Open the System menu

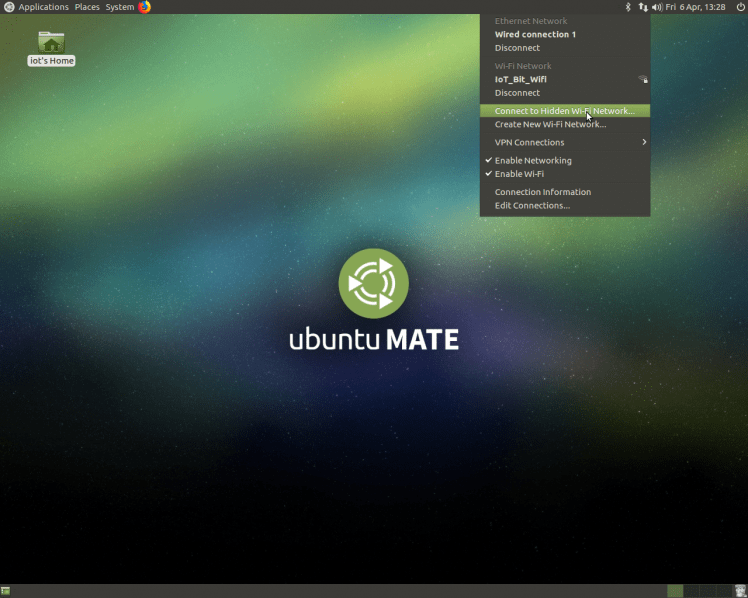pyautogui.click(x=120, y=7)
